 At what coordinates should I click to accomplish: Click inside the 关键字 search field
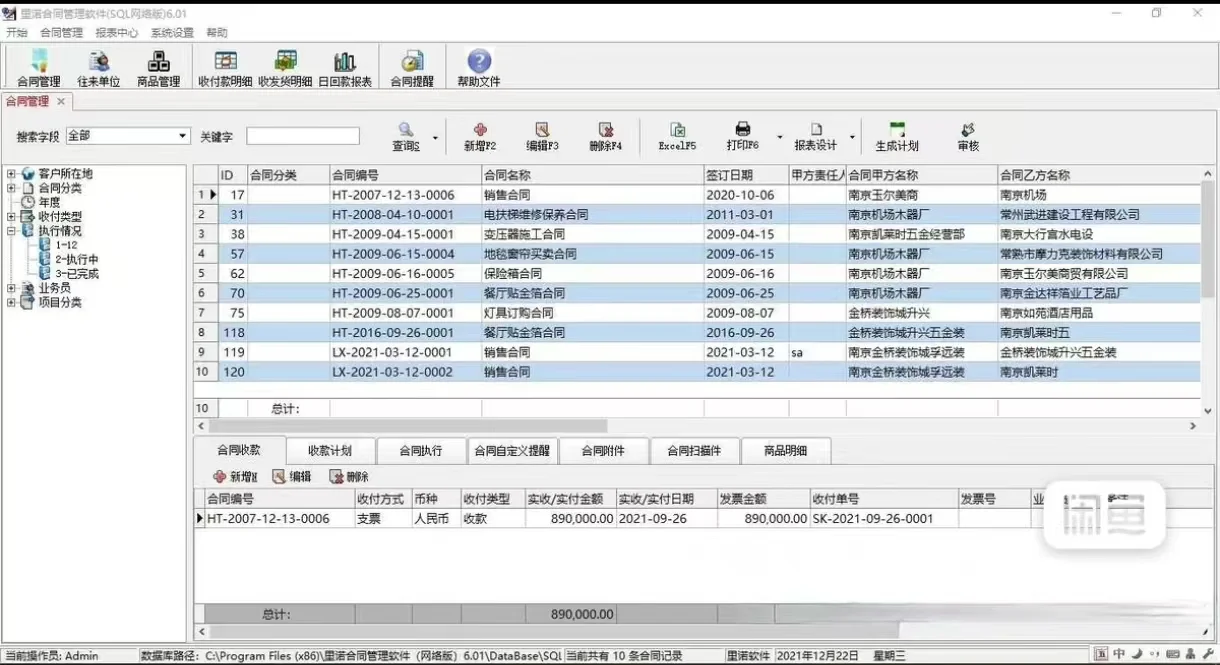click(303, 135)
